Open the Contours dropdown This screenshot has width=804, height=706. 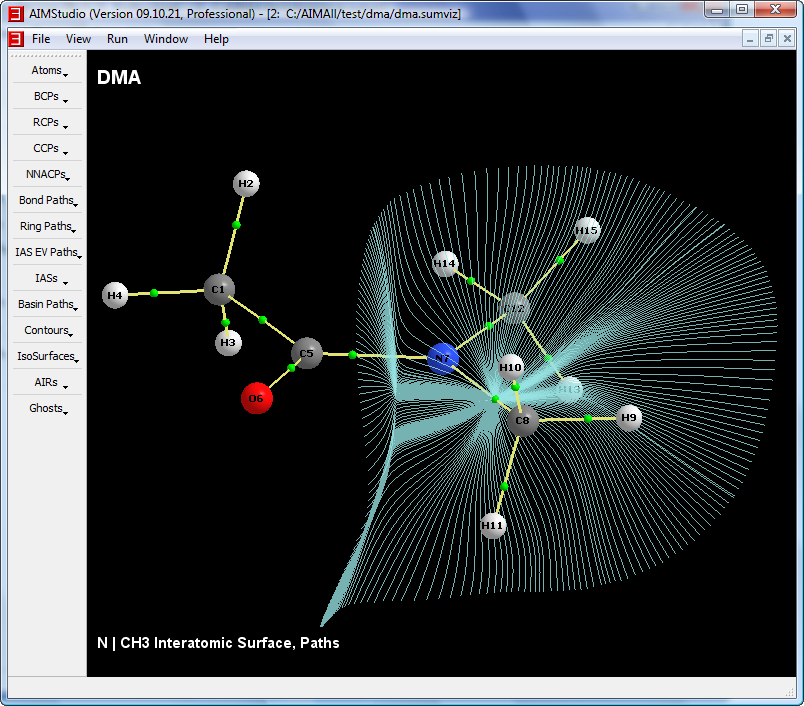coord(47,331)
